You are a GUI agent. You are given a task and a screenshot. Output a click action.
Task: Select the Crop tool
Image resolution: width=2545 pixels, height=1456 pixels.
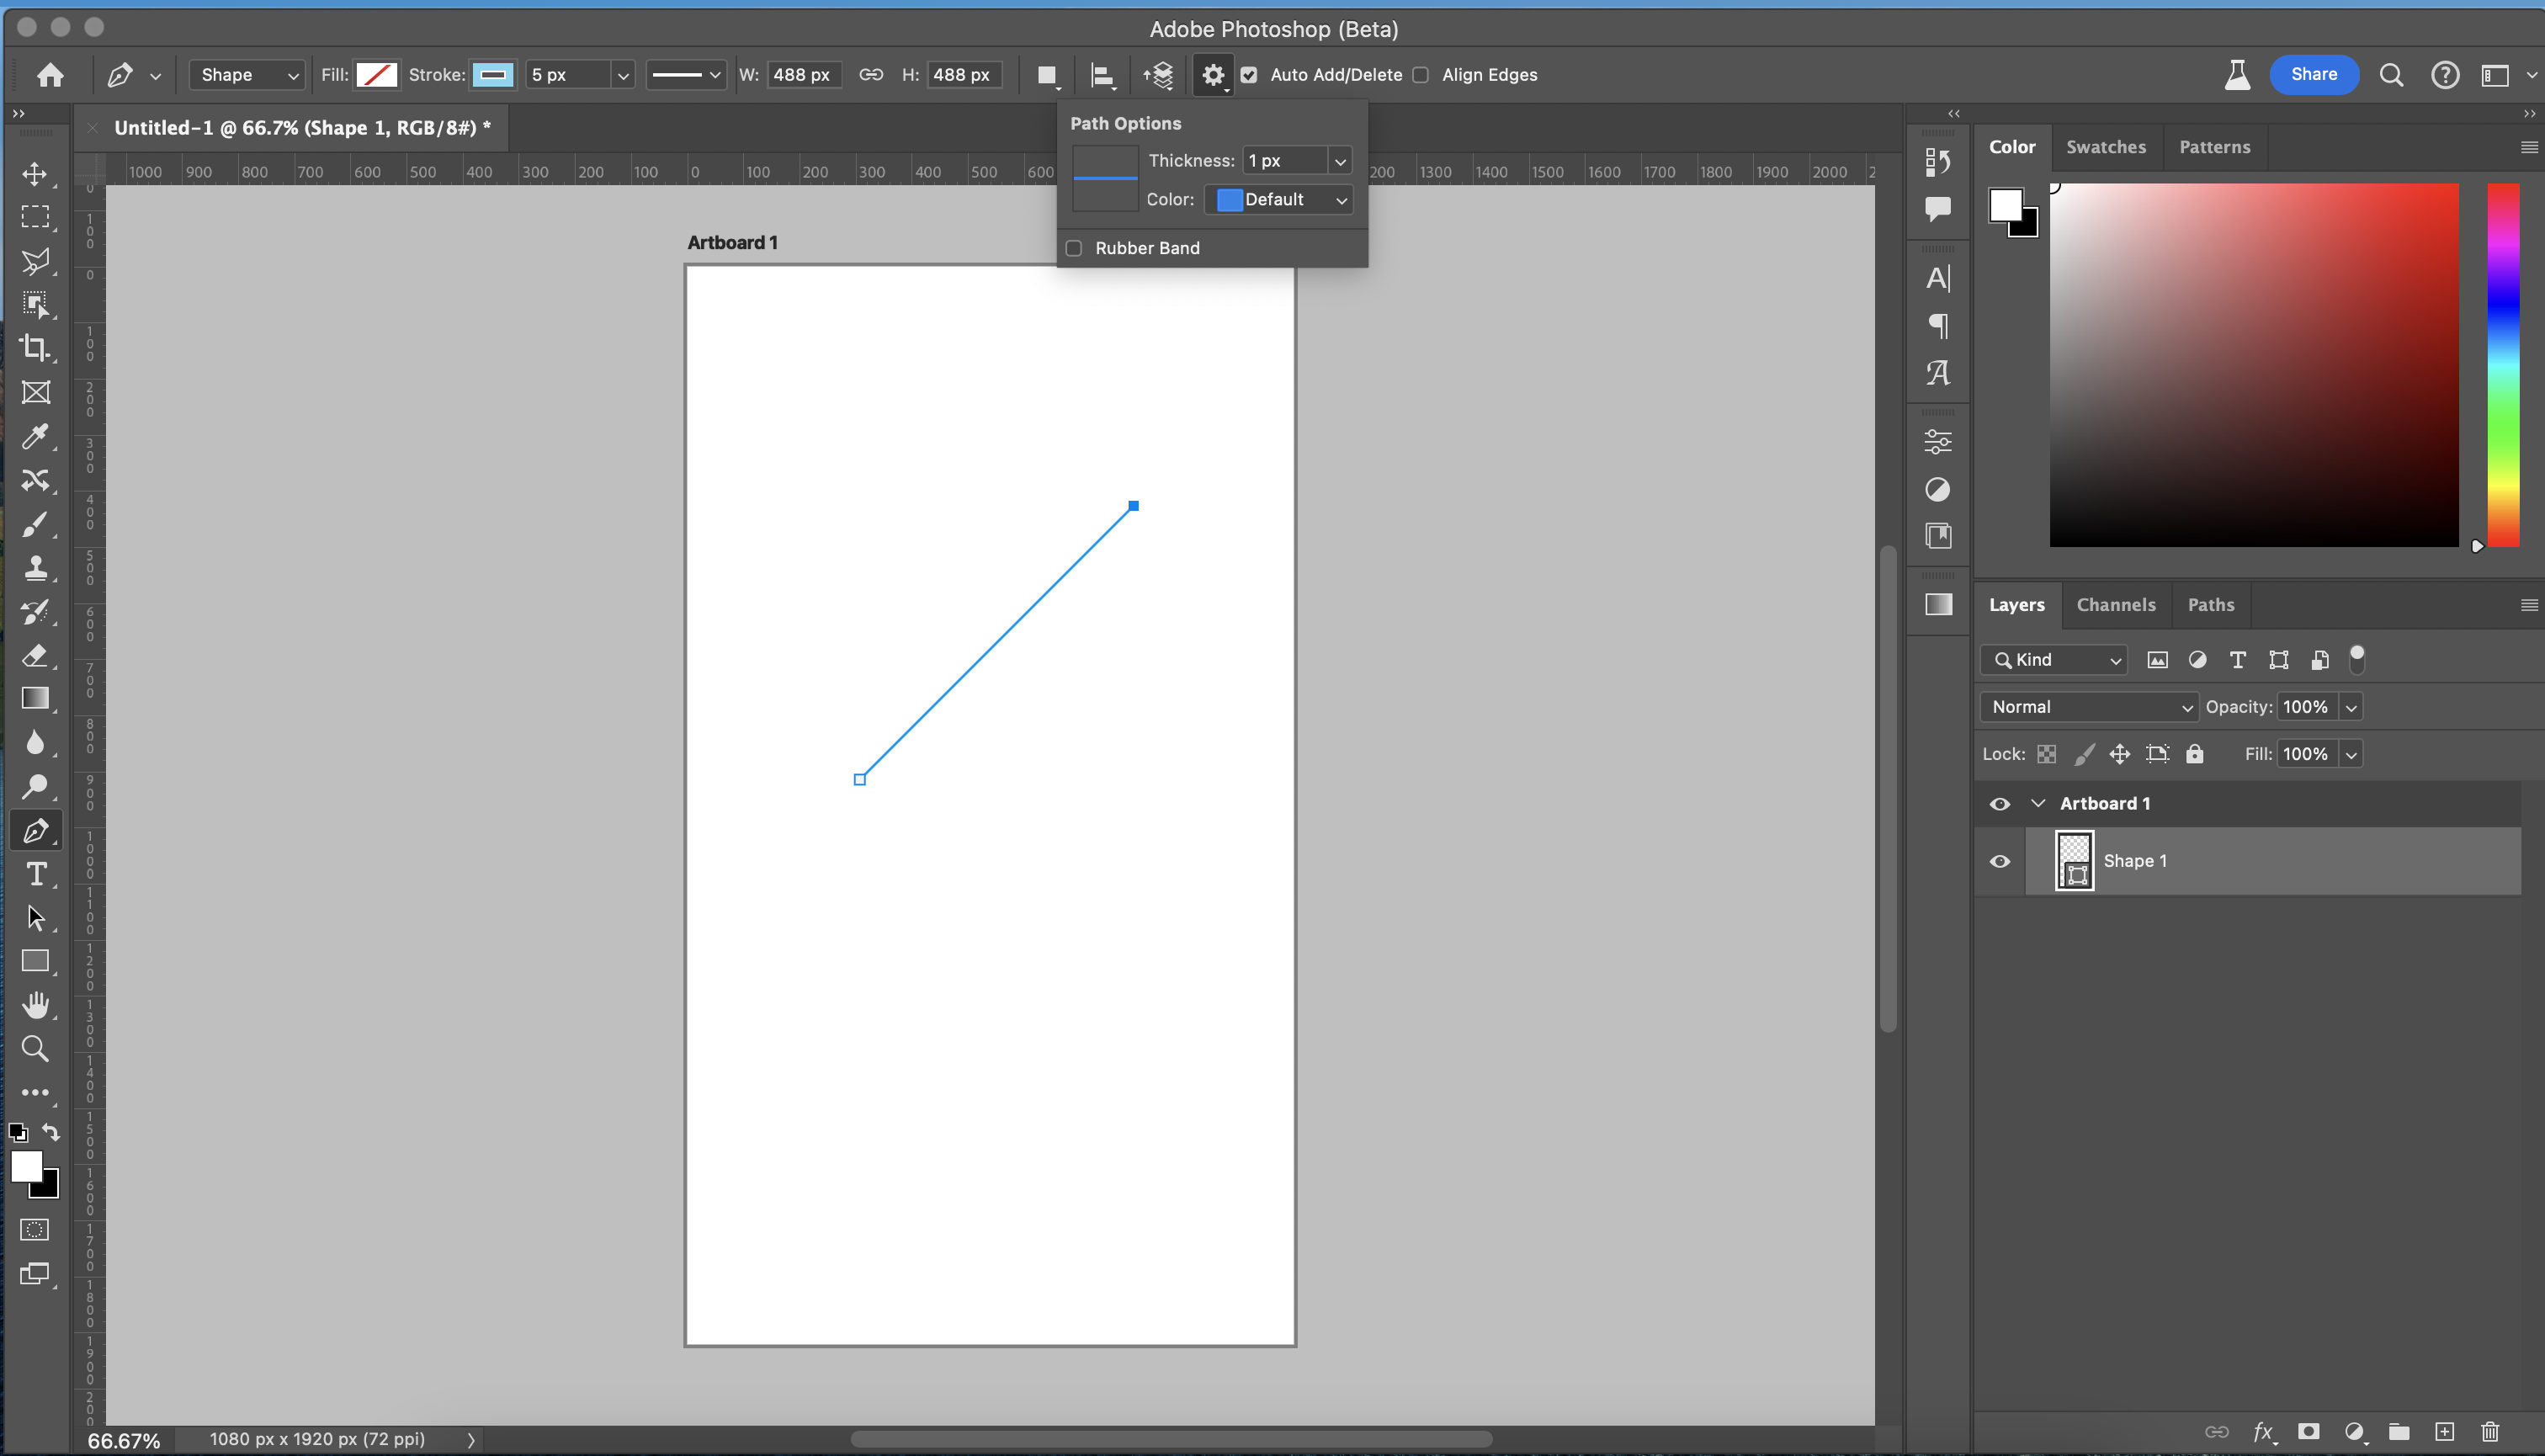click(35, 348)
